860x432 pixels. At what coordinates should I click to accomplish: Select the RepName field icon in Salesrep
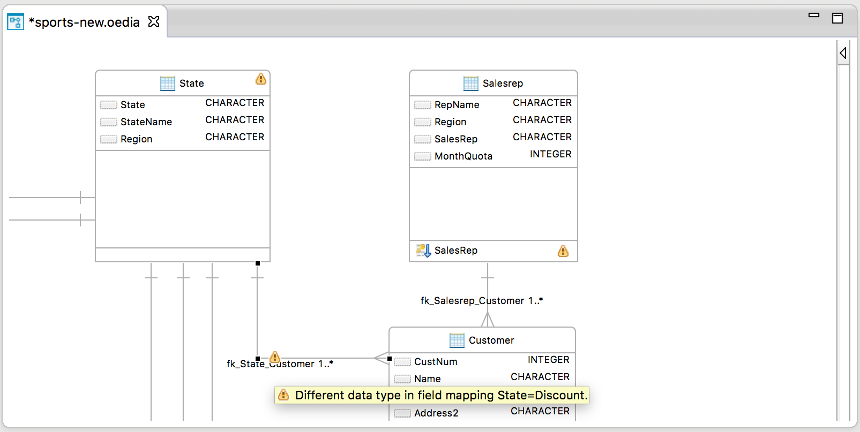pyautogui.click(x=422, y=105)
